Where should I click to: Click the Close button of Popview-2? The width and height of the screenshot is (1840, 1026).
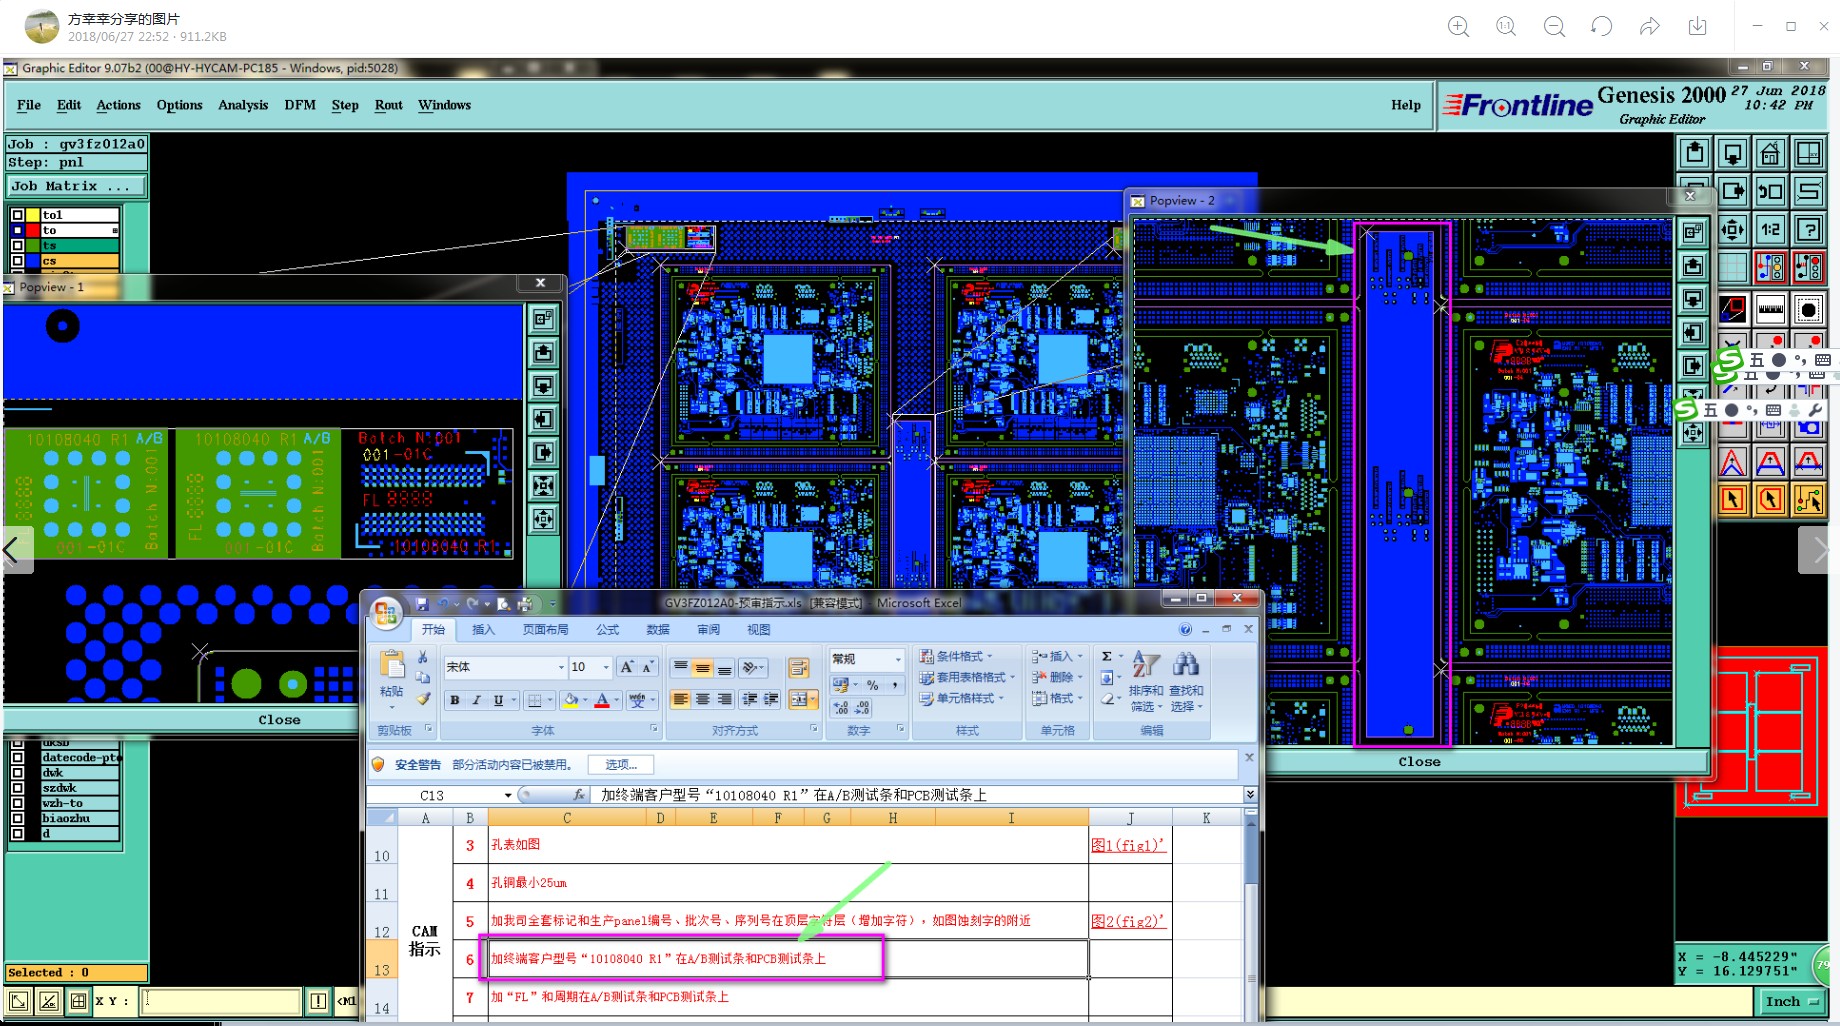point(1419,762)
